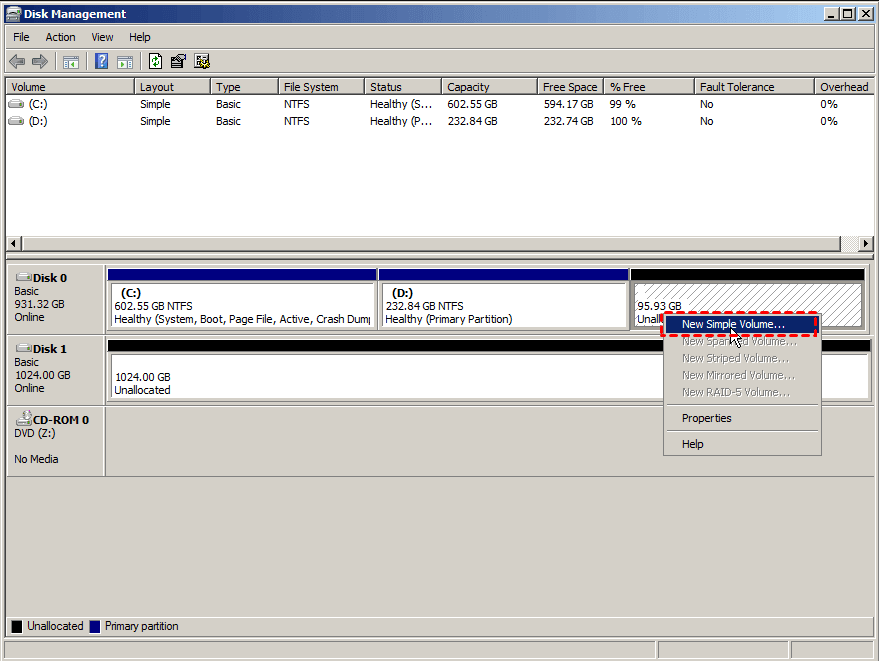Click disabled New Striped Volume entry
The width and height of the screenshot is (879, 661).
coord(742,358)
